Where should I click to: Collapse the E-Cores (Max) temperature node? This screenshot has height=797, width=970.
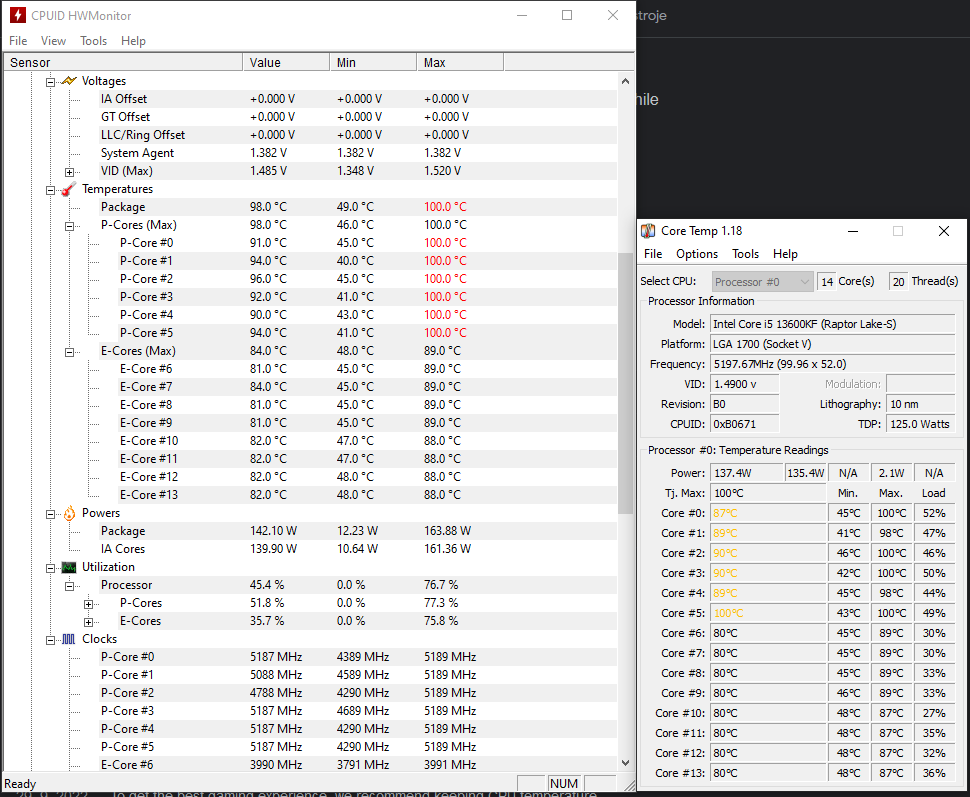[x=70, y=351]
